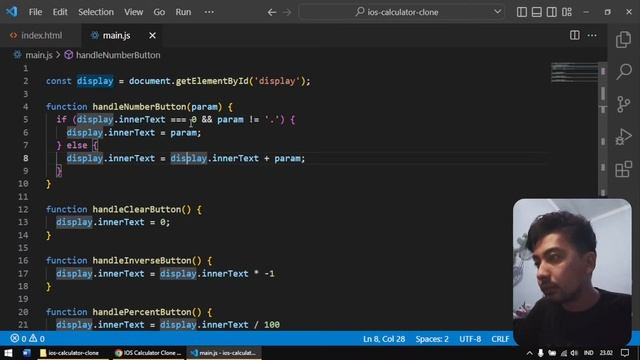Open the Selection menu
The image size is (640, 360).
pos(96,12)
